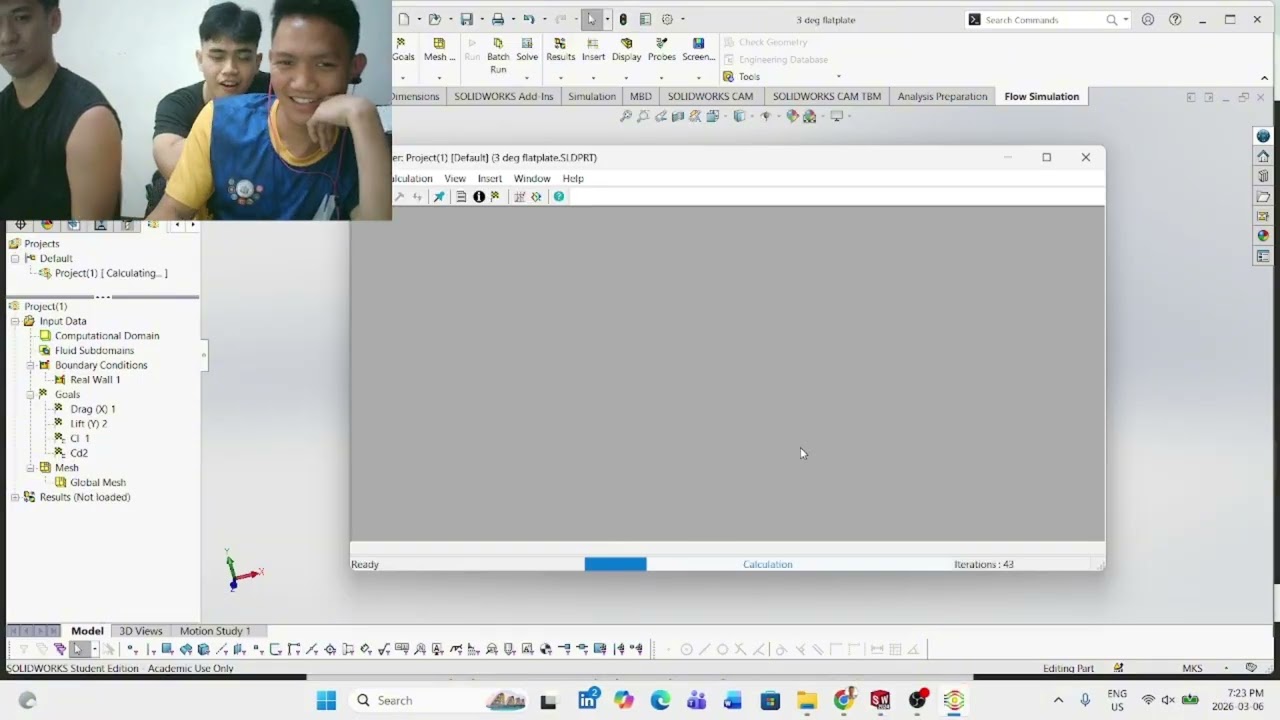The height and width of the screenshot is (720, 1280).
Task: Click the green help icon in solver toolbar
Action: click(x=559, y=196)
